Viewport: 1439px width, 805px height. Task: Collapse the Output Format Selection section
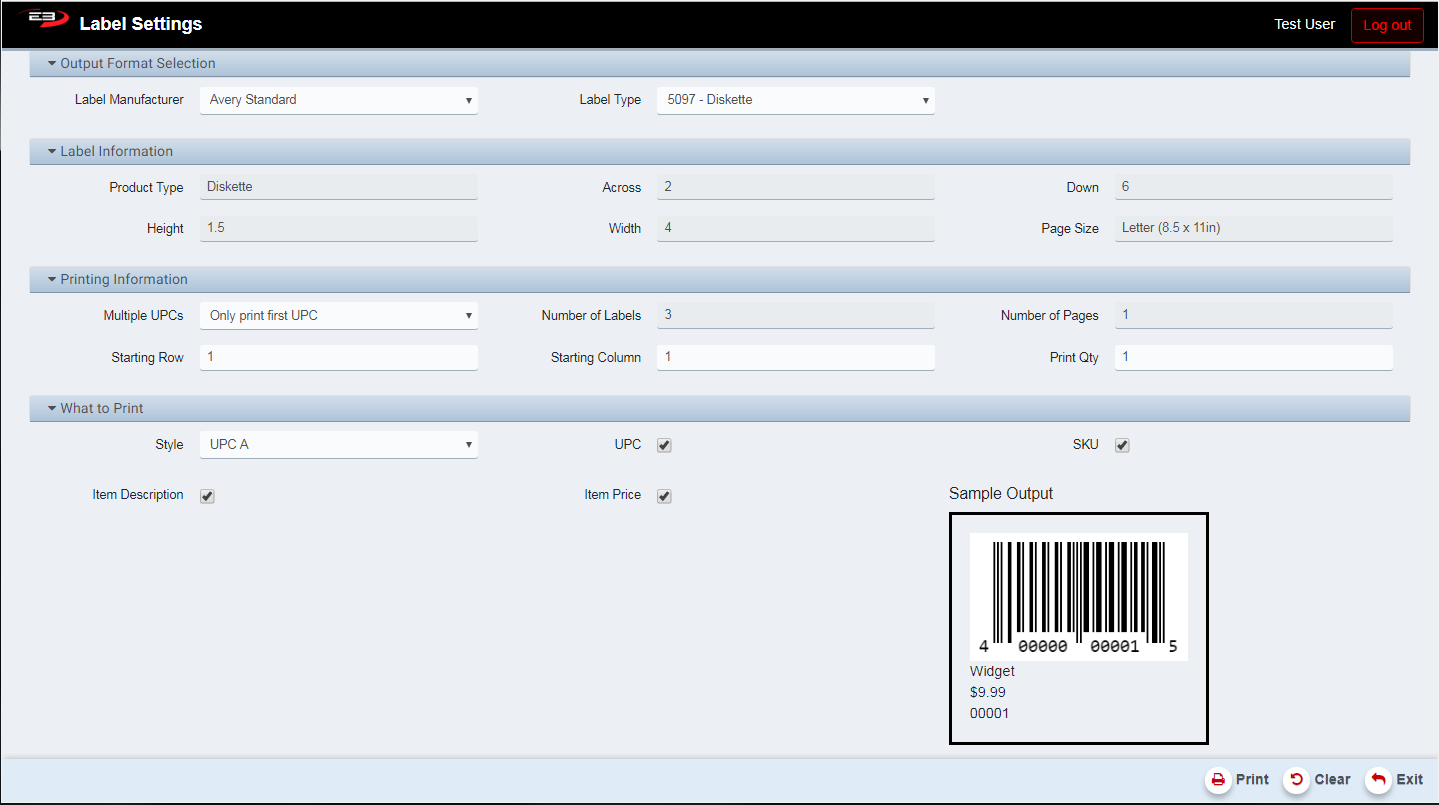pos(52,64)
